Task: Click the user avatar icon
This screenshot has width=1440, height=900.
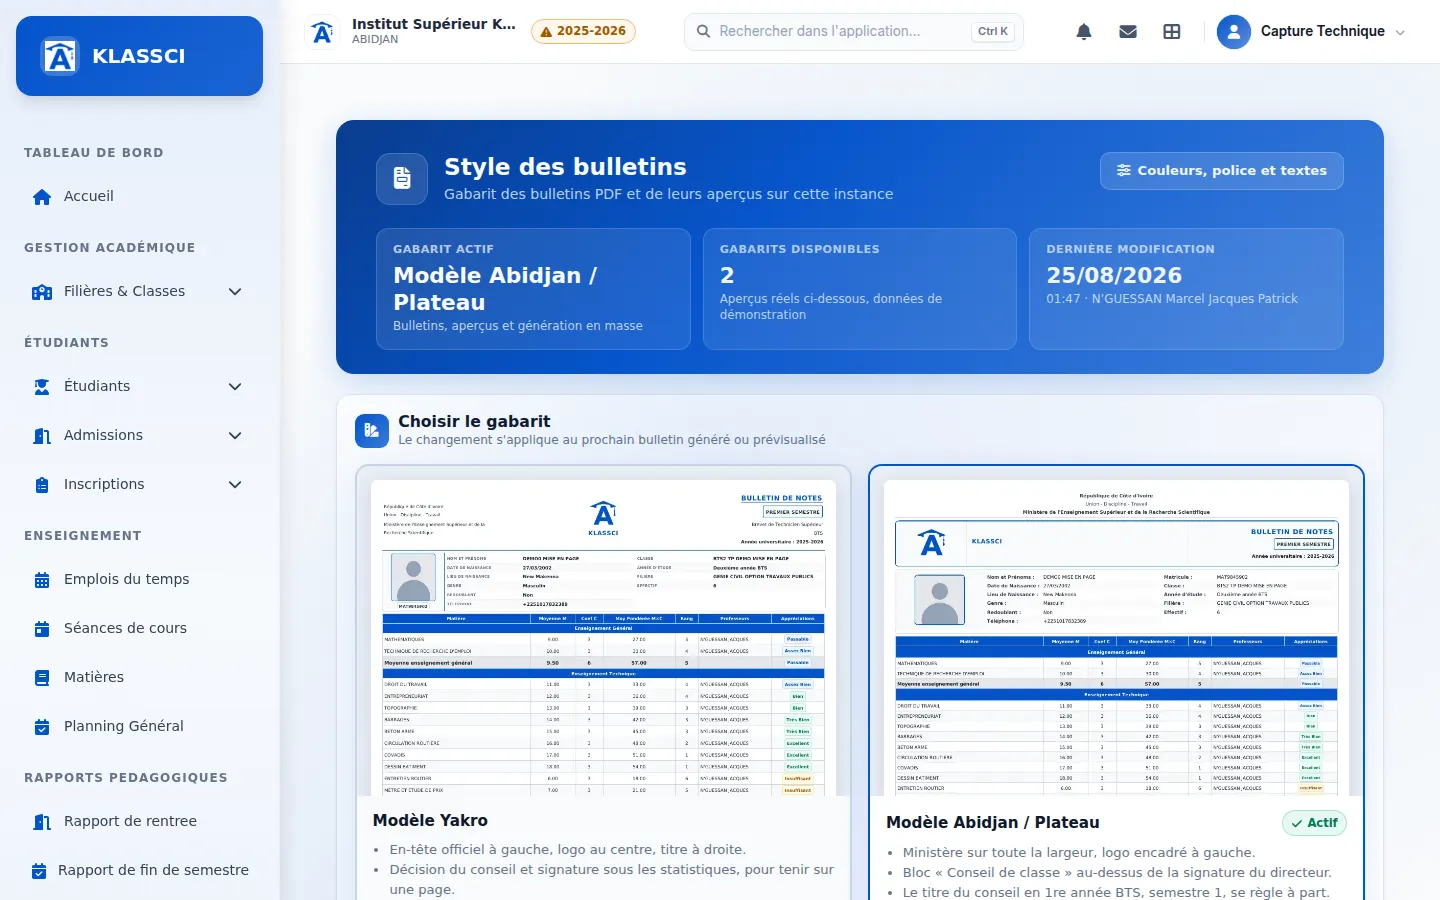Action: (1234, 32)
